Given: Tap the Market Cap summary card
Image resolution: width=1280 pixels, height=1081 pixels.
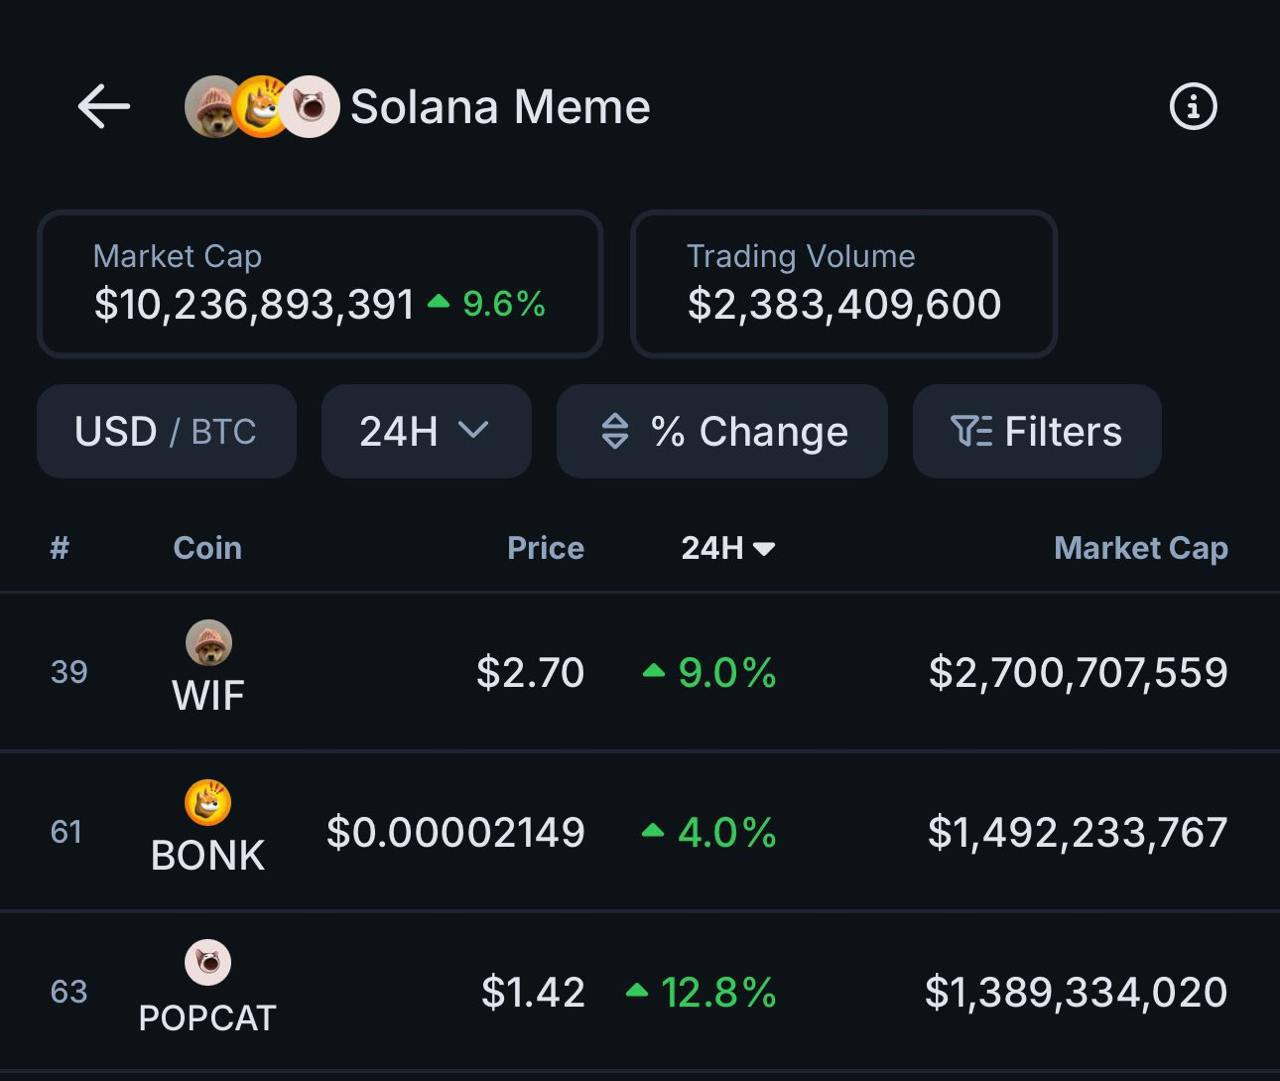Looking at the screenshot, I should [319, 284].
